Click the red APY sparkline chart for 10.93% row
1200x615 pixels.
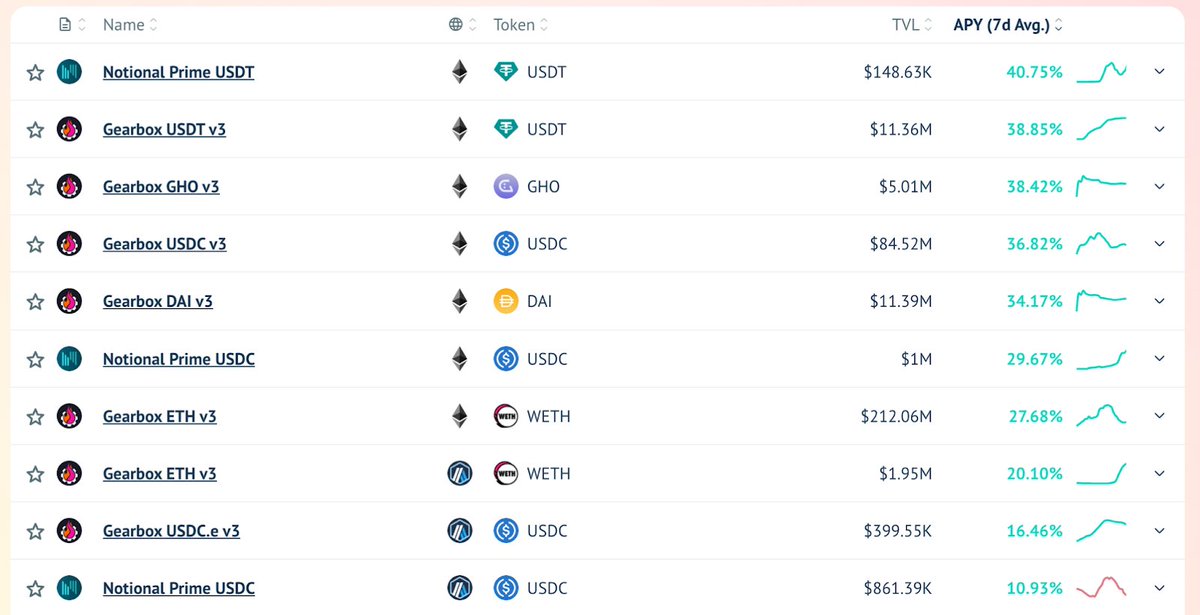[1102, 587]
